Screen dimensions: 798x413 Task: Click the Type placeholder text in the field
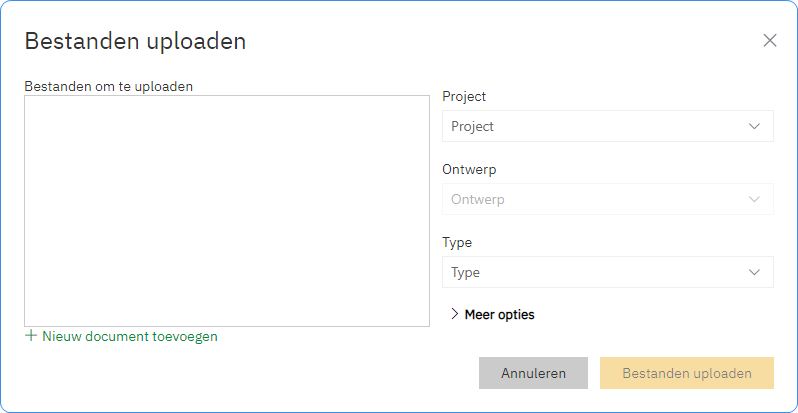466,272
